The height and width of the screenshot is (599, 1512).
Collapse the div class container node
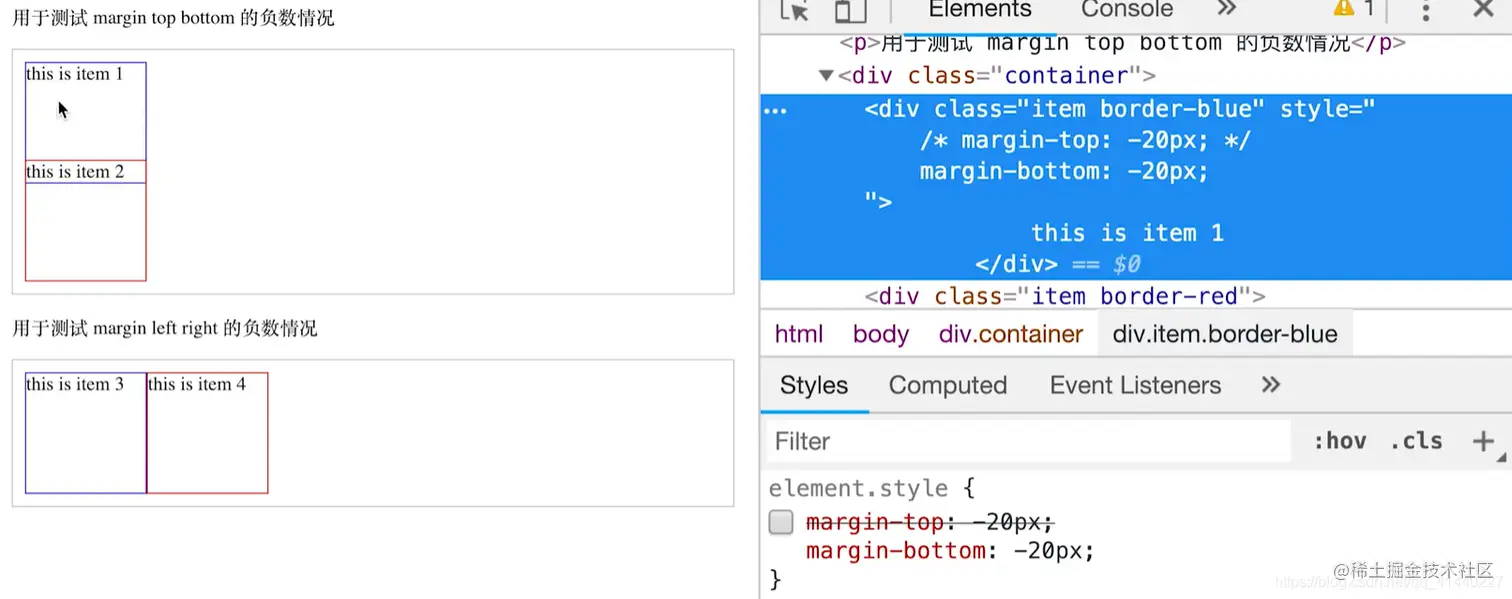point(826,76)
